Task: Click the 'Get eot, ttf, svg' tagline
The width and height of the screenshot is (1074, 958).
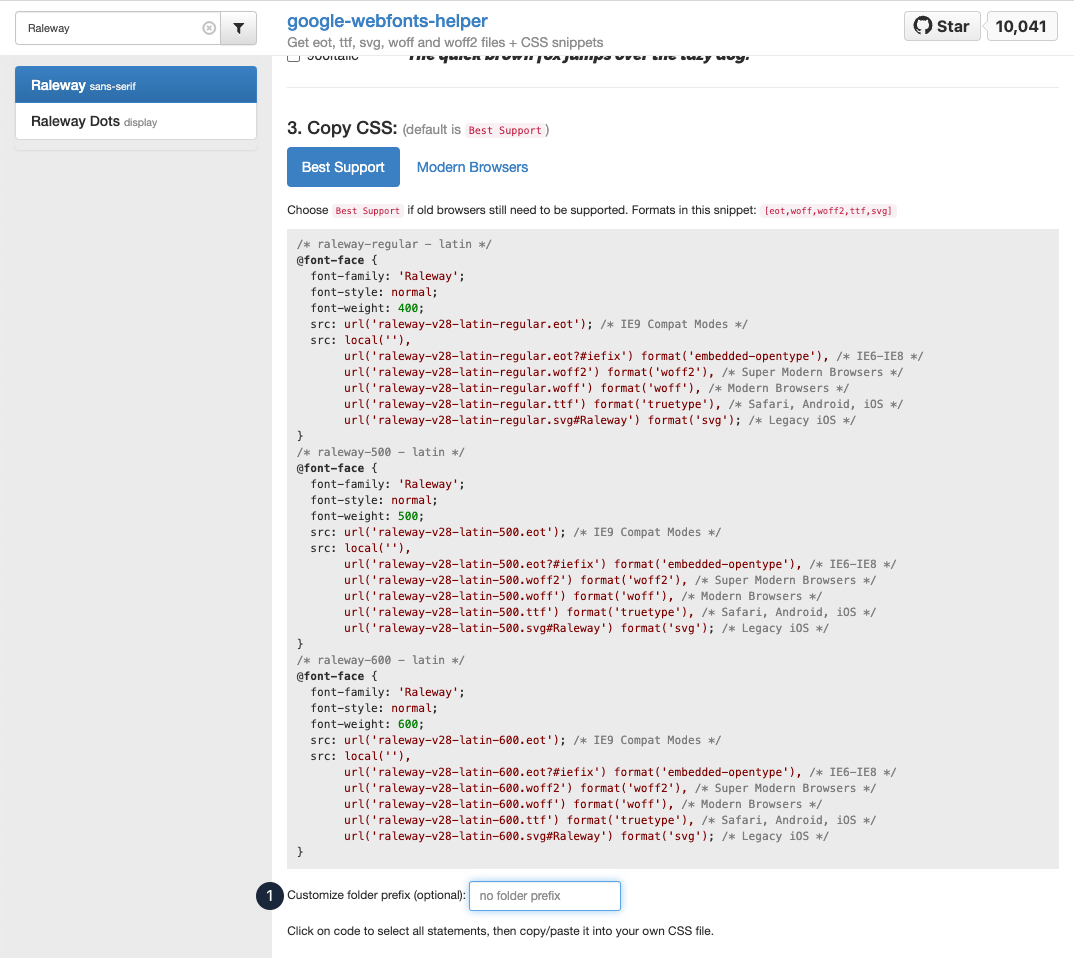Action: [445, 42]
